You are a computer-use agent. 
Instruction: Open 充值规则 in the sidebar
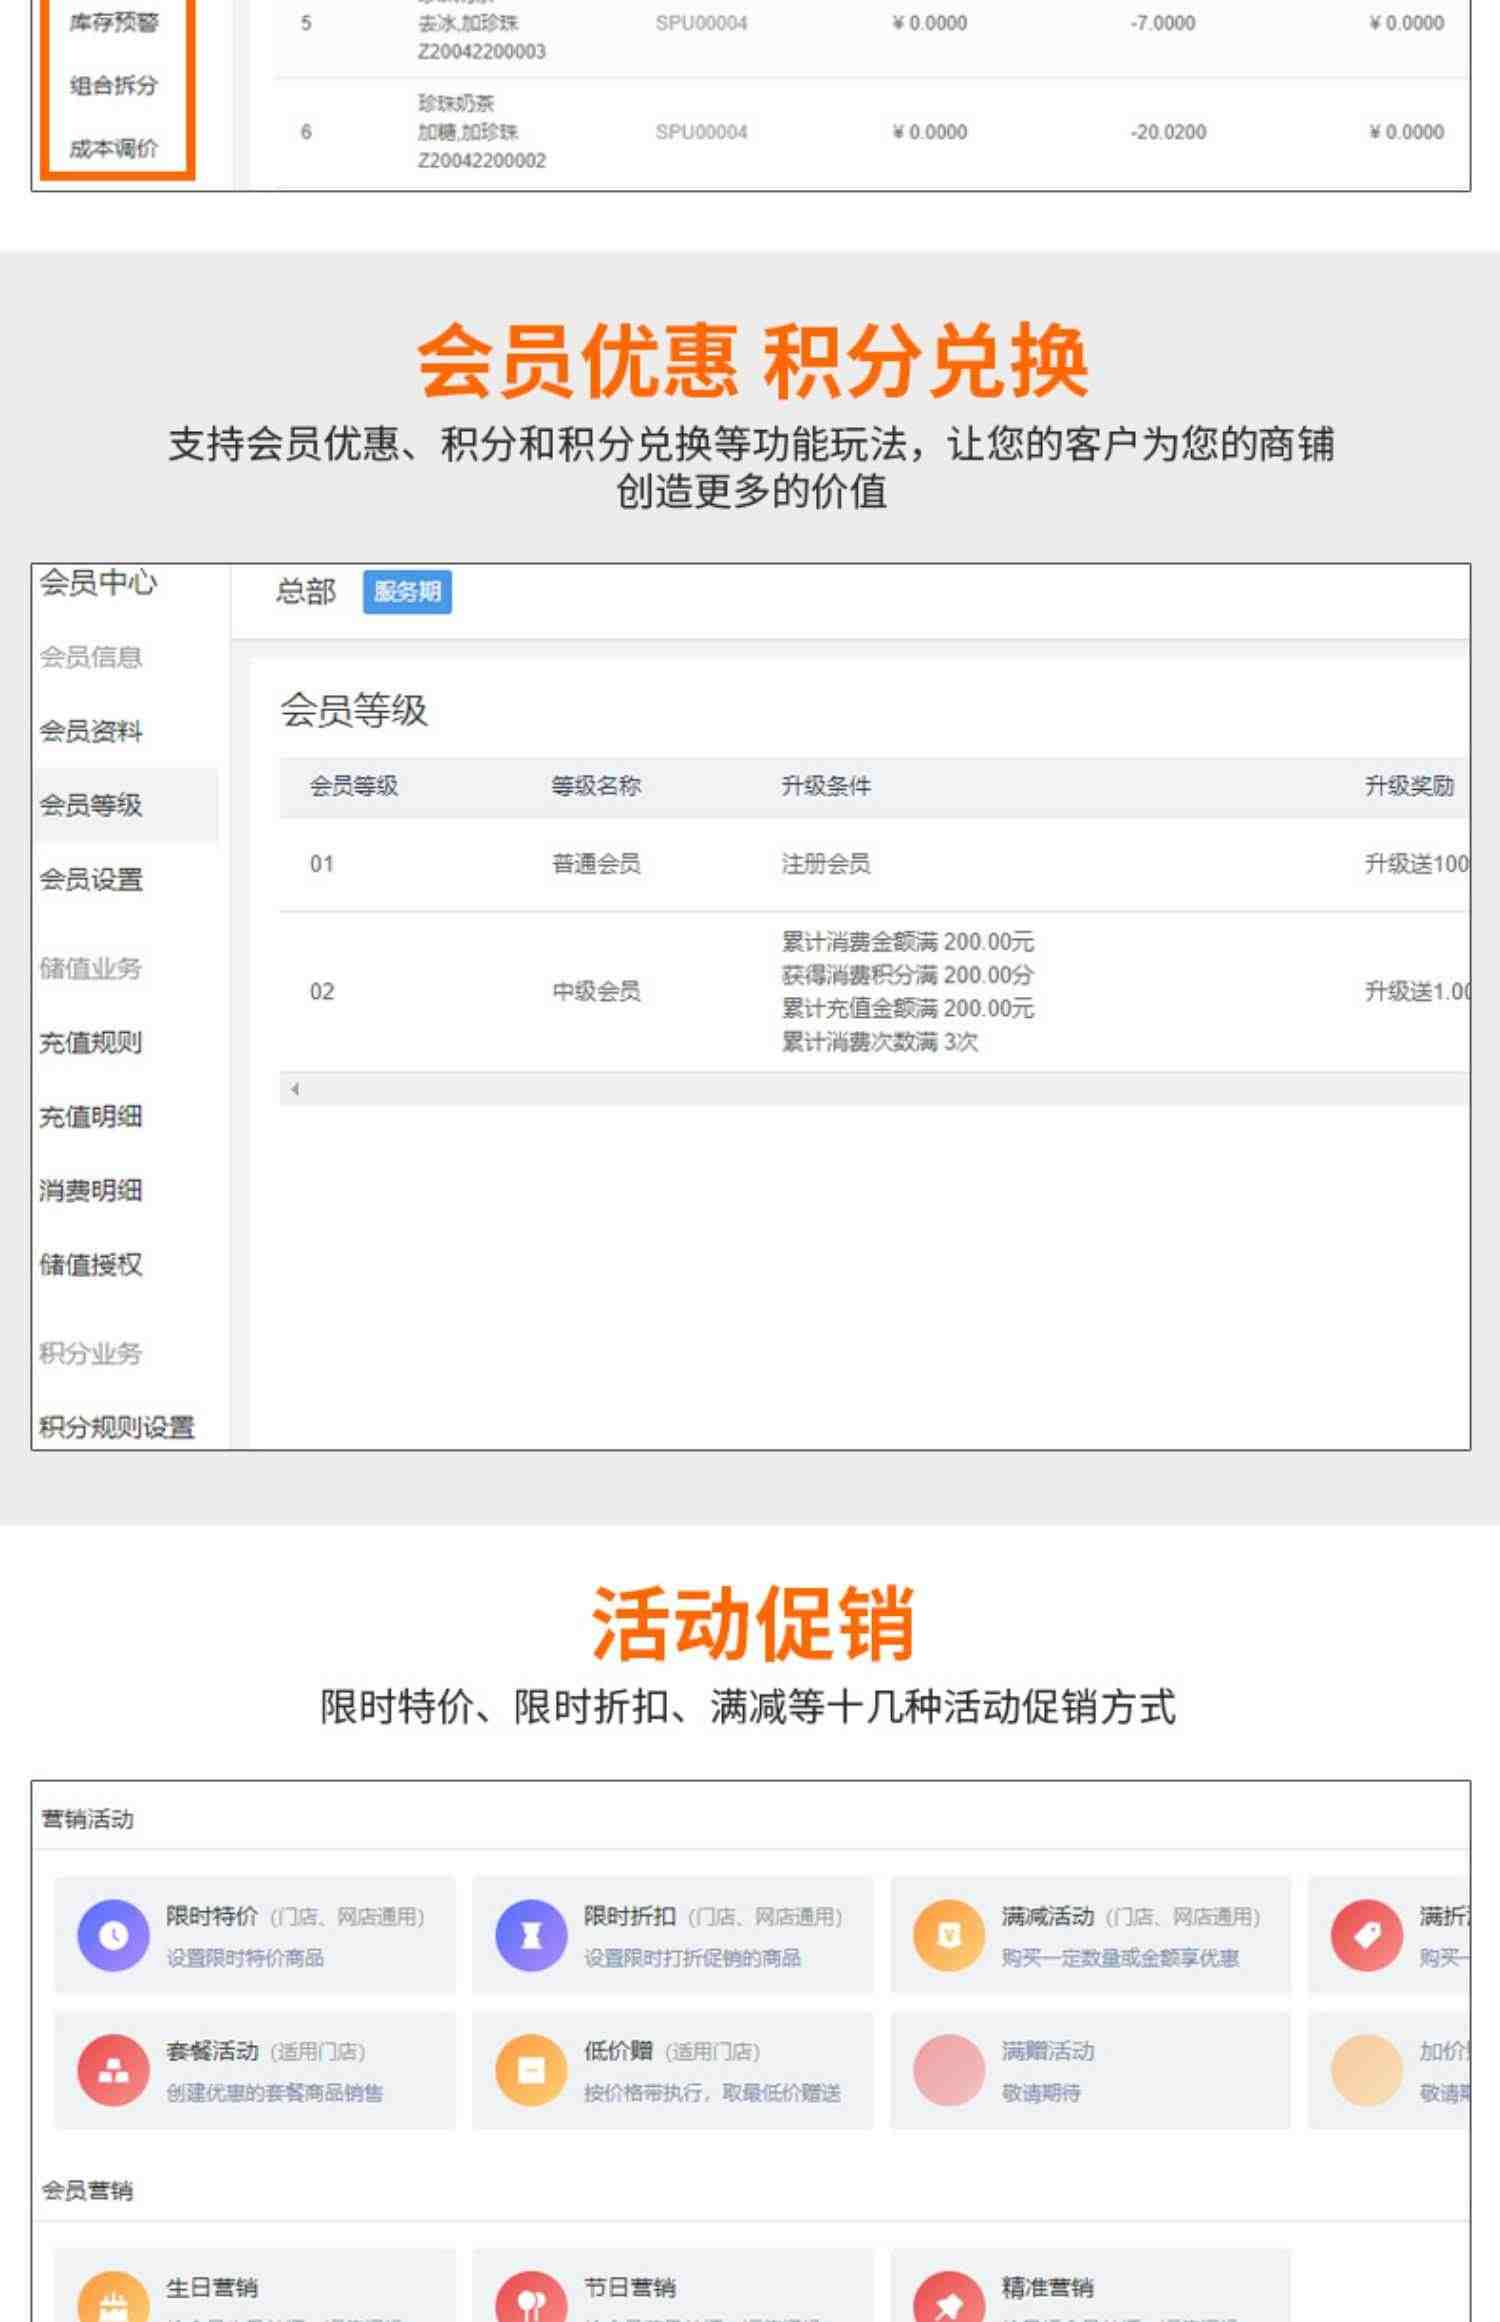click(x=91, y=1043)
